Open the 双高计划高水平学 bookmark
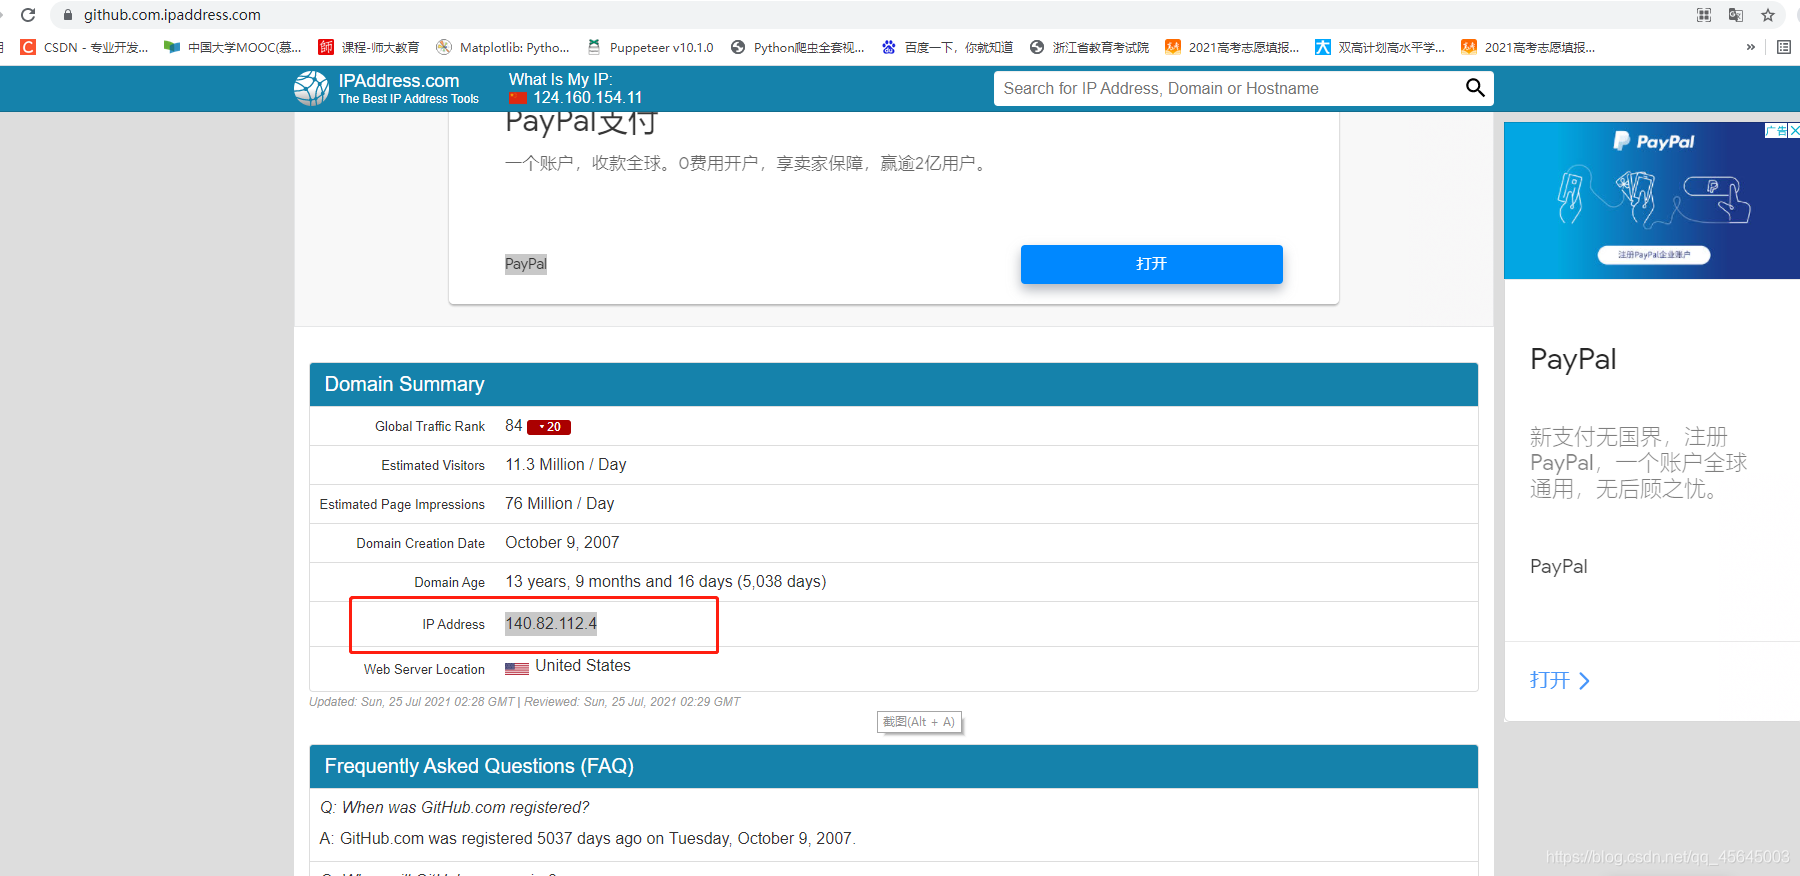 pos(1380,47)
